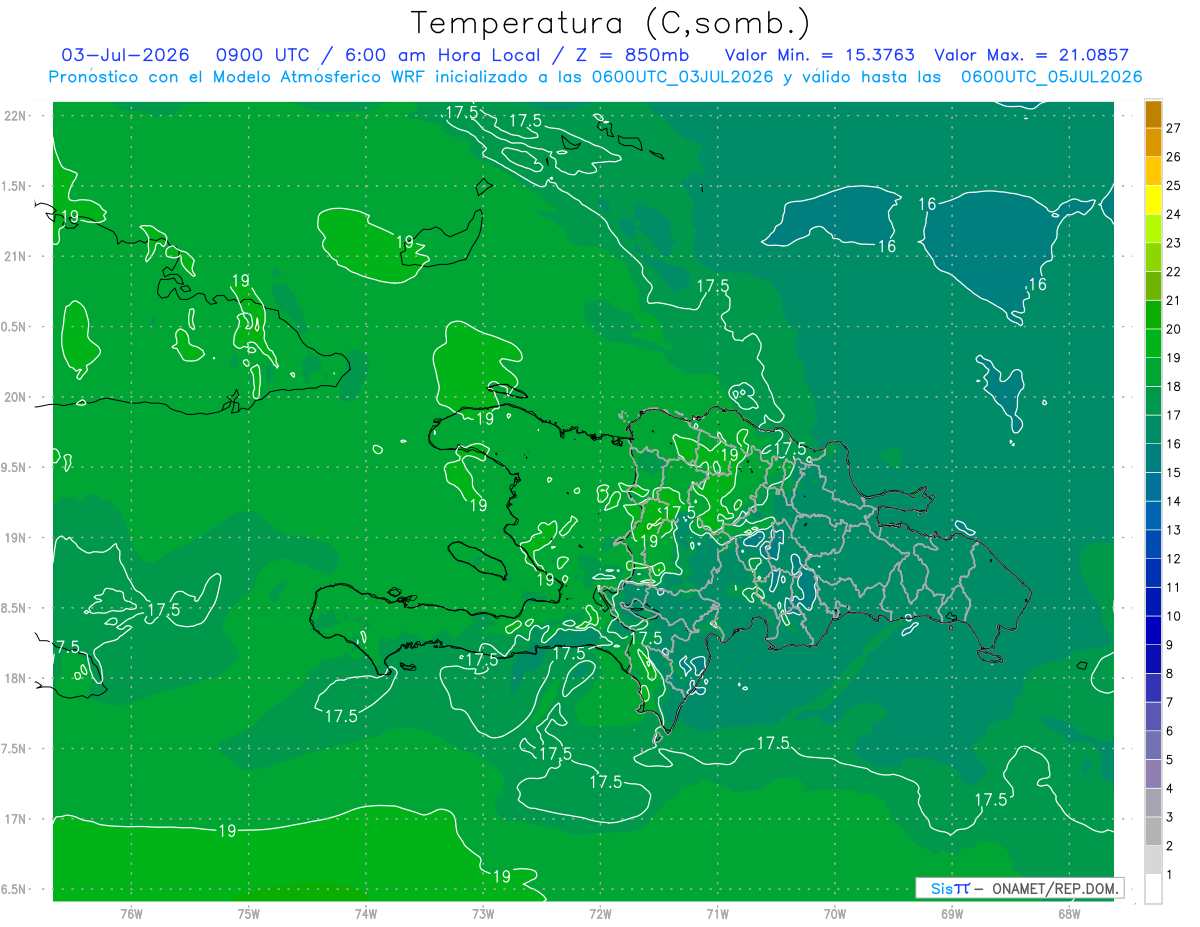The image size is (1200, 927).
Task: Click the 'ONAMET/REP.DOM.' credit label
Action: pos(1055,888)
